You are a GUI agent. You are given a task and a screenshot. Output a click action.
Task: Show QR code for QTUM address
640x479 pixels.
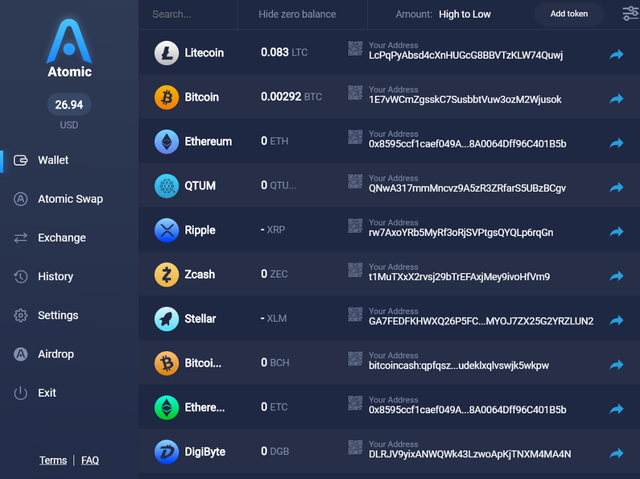coord(355,181)
